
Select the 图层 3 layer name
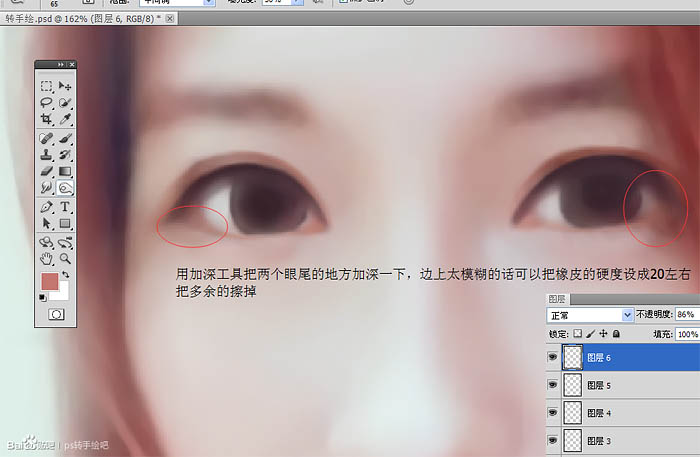599,441
